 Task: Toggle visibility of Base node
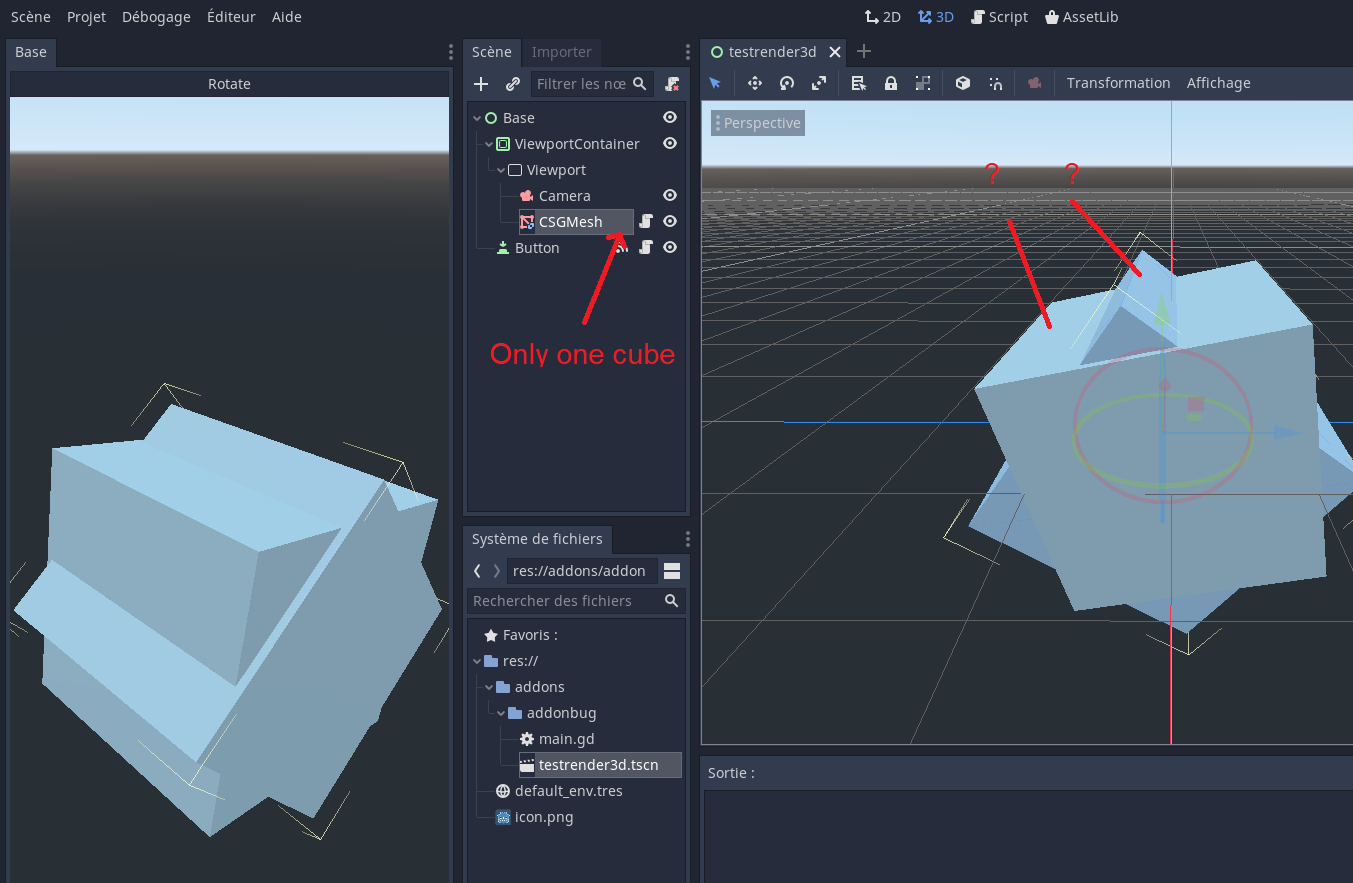(x=670, y=117)
